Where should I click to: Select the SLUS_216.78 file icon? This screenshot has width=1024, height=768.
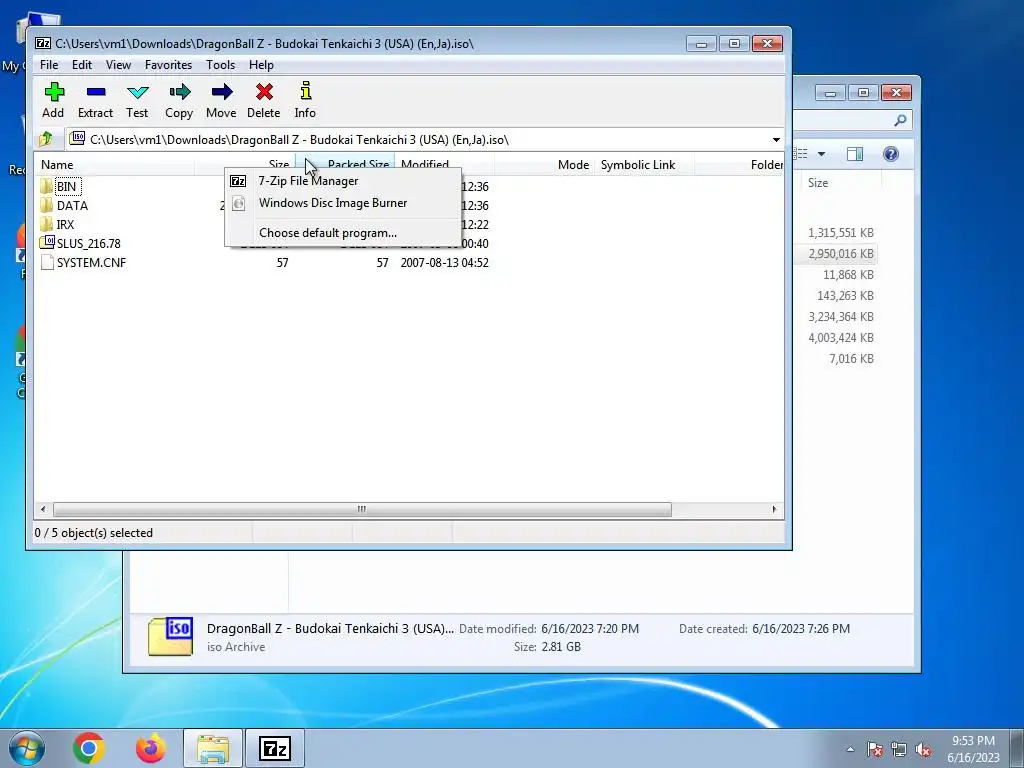pos(46,242)
